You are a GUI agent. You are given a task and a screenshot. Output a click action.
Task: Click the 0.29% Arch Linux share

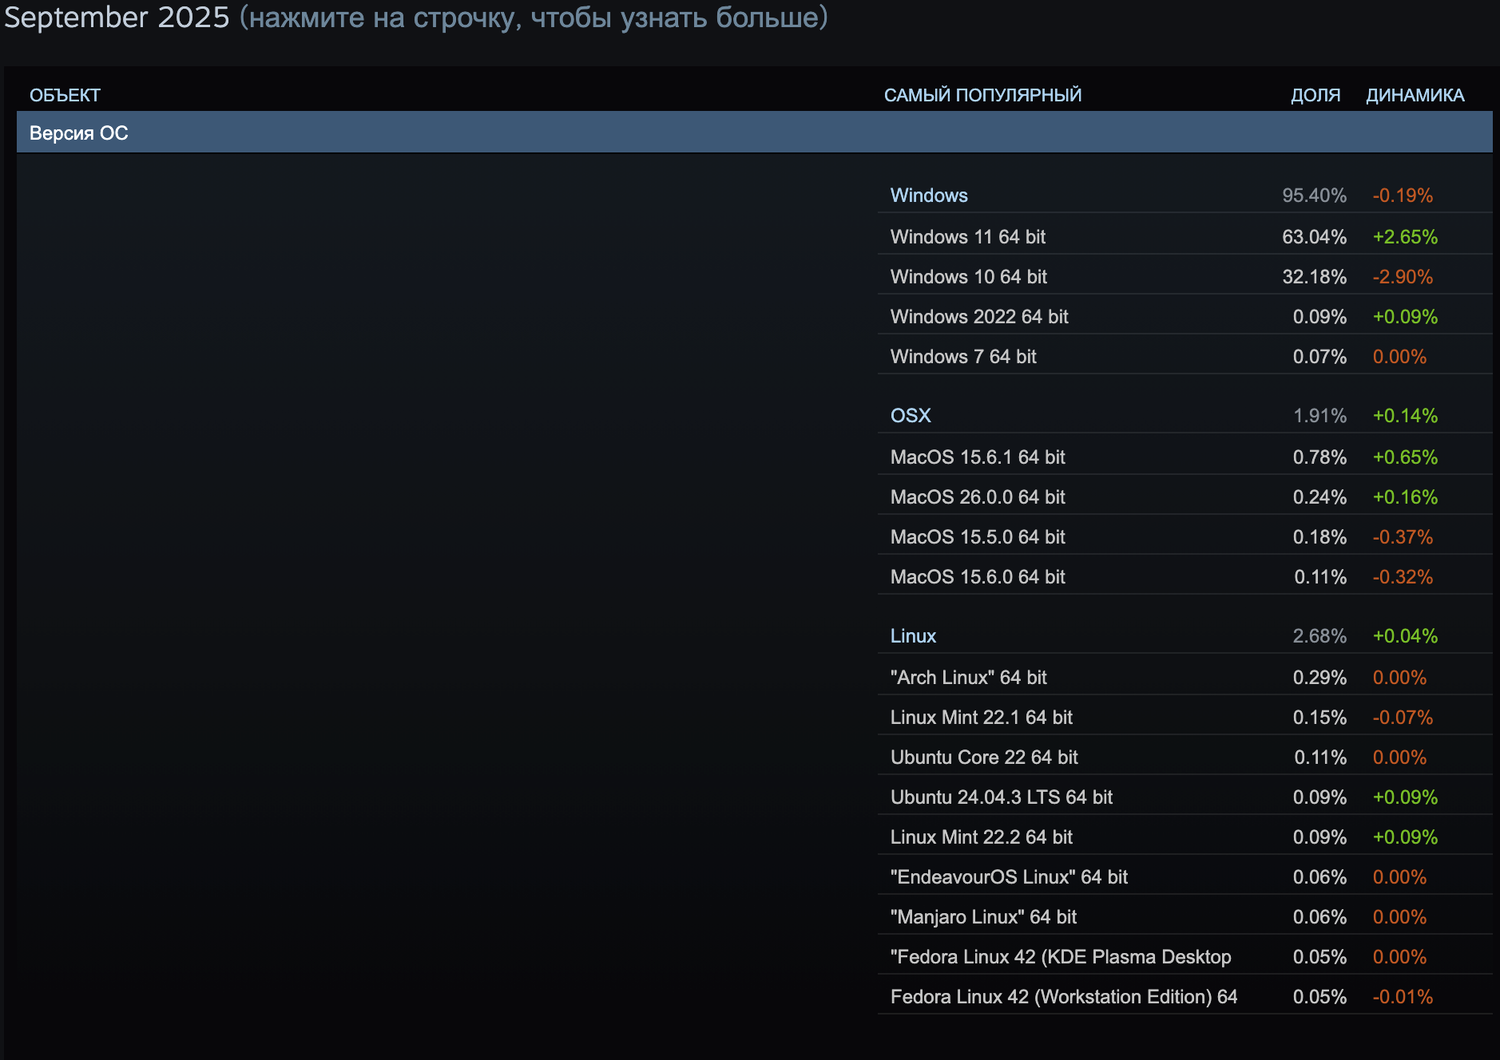[1320, 677]
